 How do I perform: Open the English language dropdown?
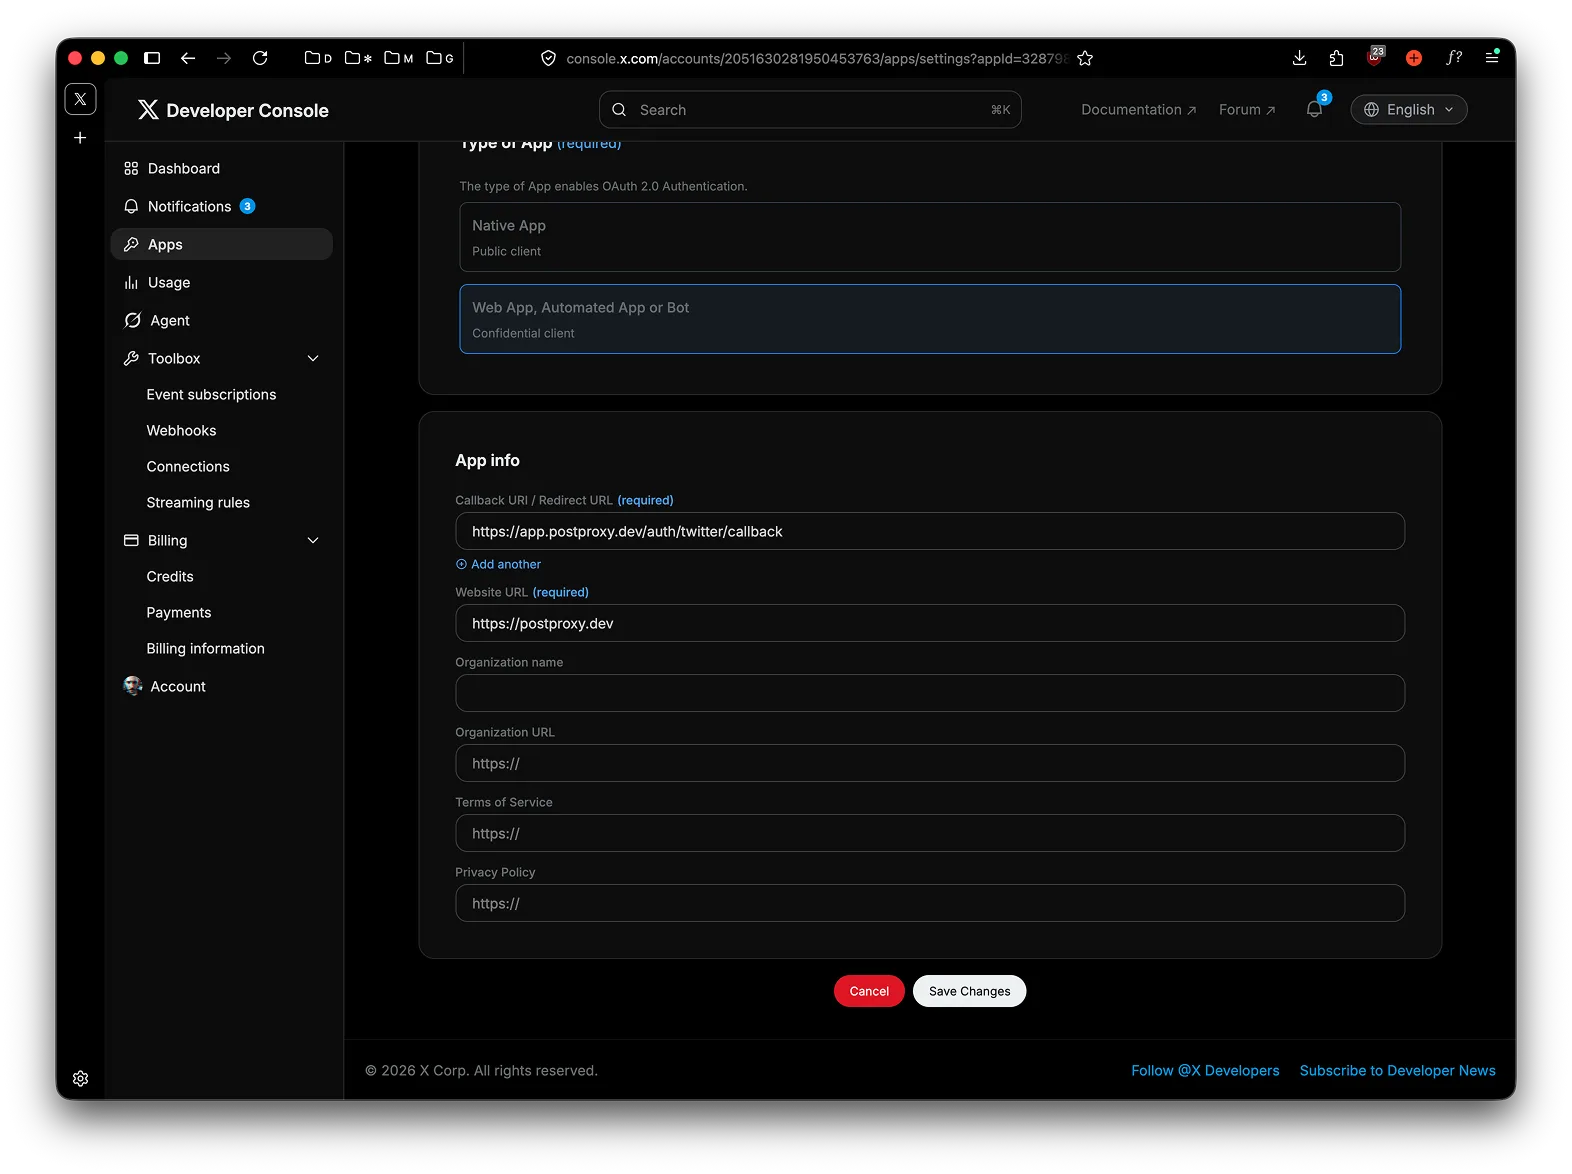[1409, 110]
